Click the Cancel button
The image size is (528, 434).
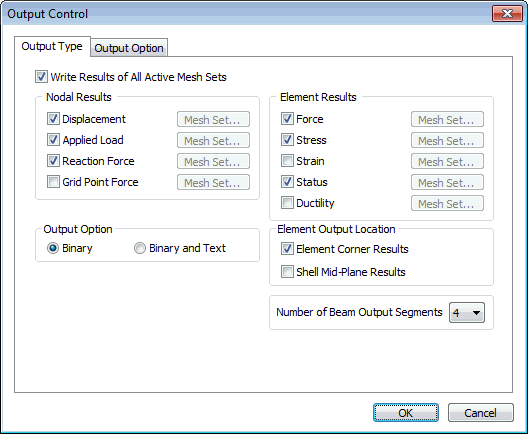(481, 412)
